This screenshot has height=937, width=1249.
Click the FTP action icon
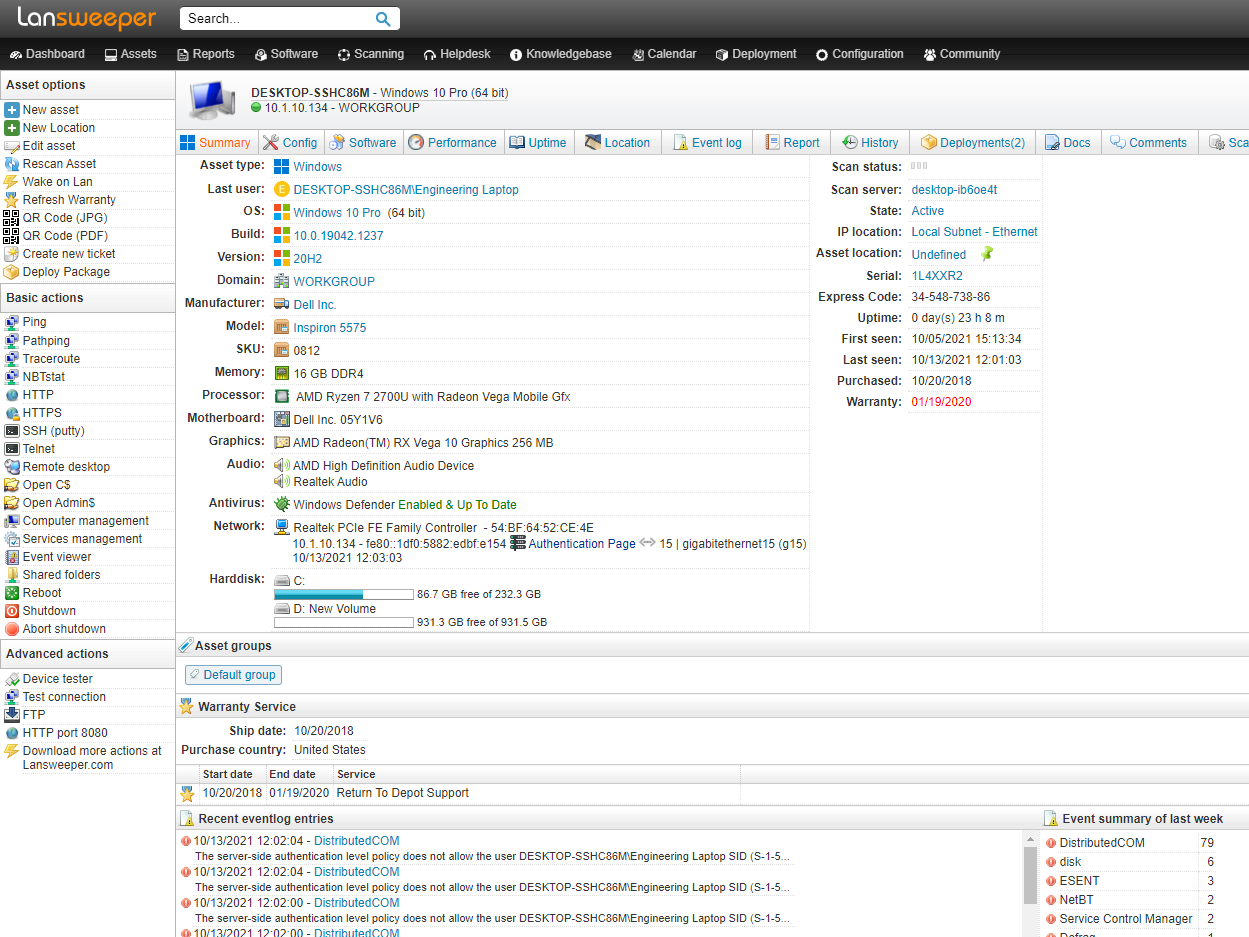coord(12,715)
